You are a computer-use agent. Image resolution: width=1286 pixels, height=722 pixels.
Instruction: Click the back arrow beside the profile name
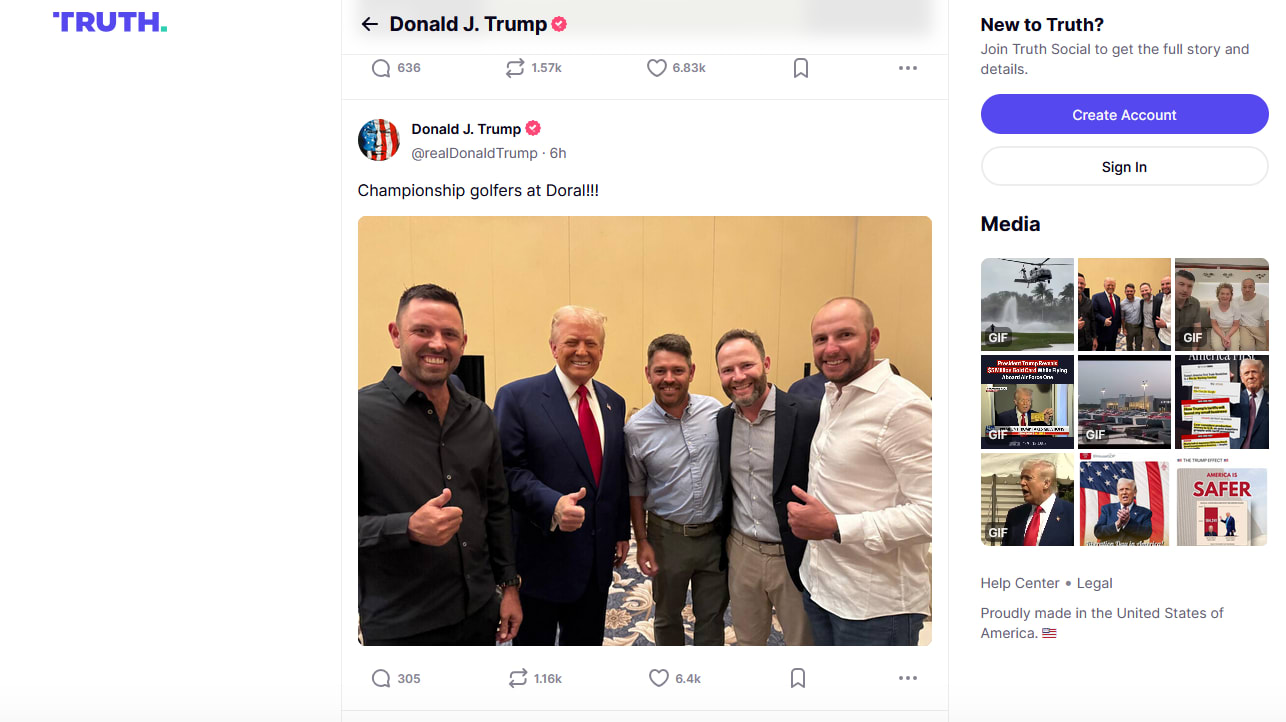(x=370, y=24)
